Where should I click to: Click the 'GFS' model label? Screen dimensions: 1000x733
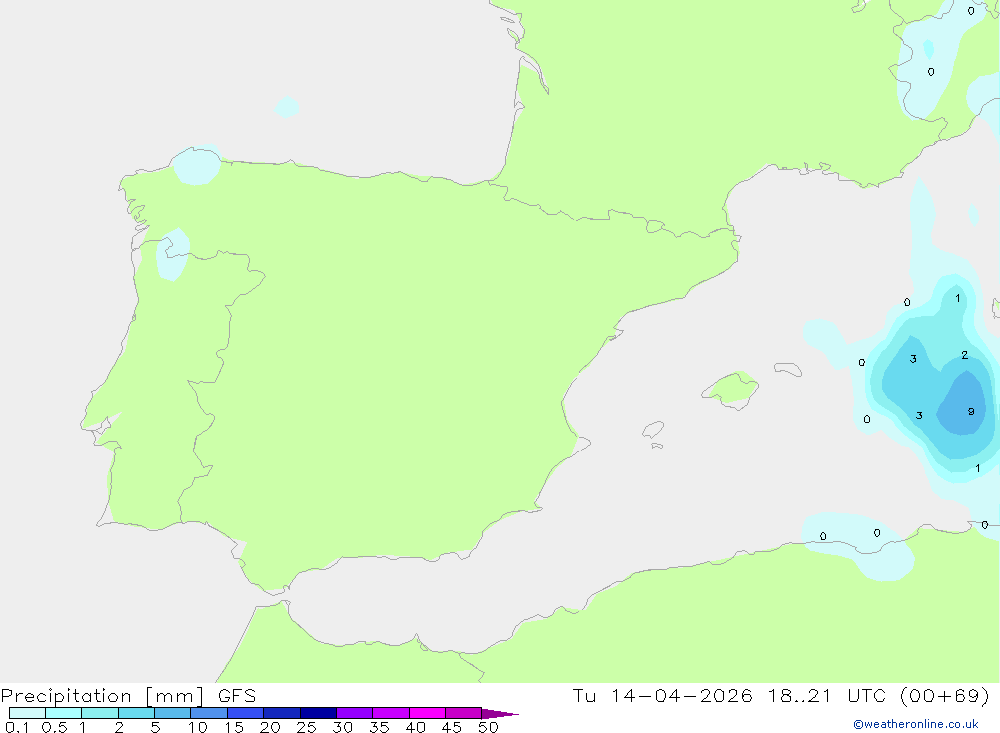point(237,696)
